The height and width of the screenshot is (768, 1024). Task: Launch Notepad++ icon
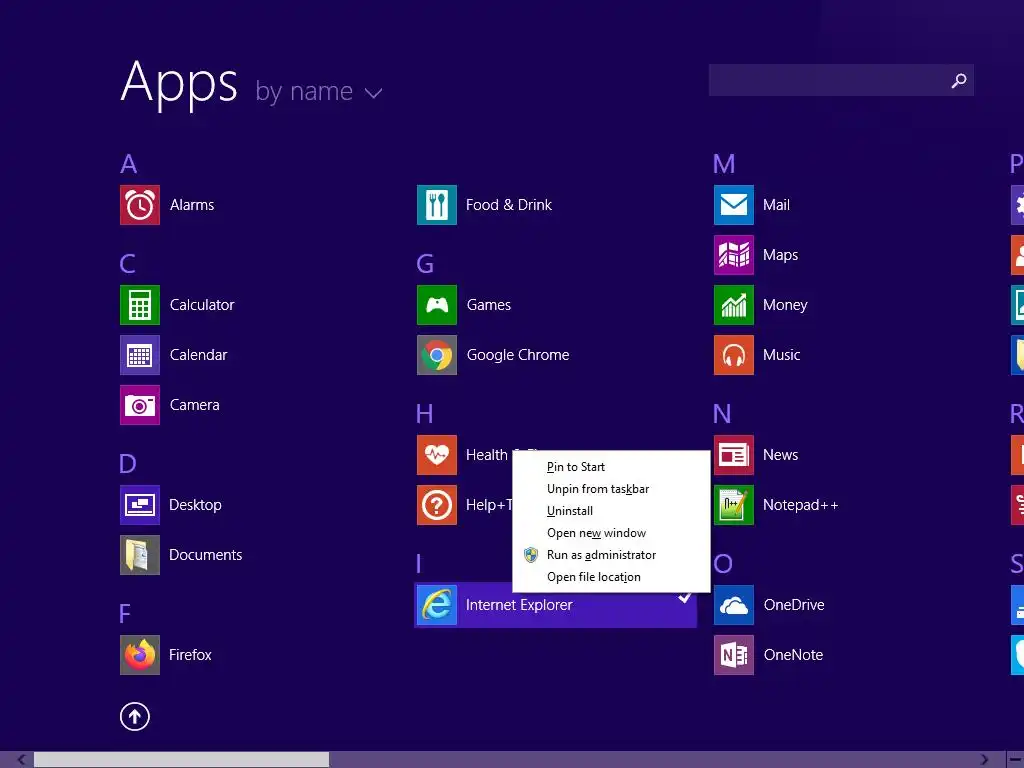pyautogui.click(x=734, y=505)
